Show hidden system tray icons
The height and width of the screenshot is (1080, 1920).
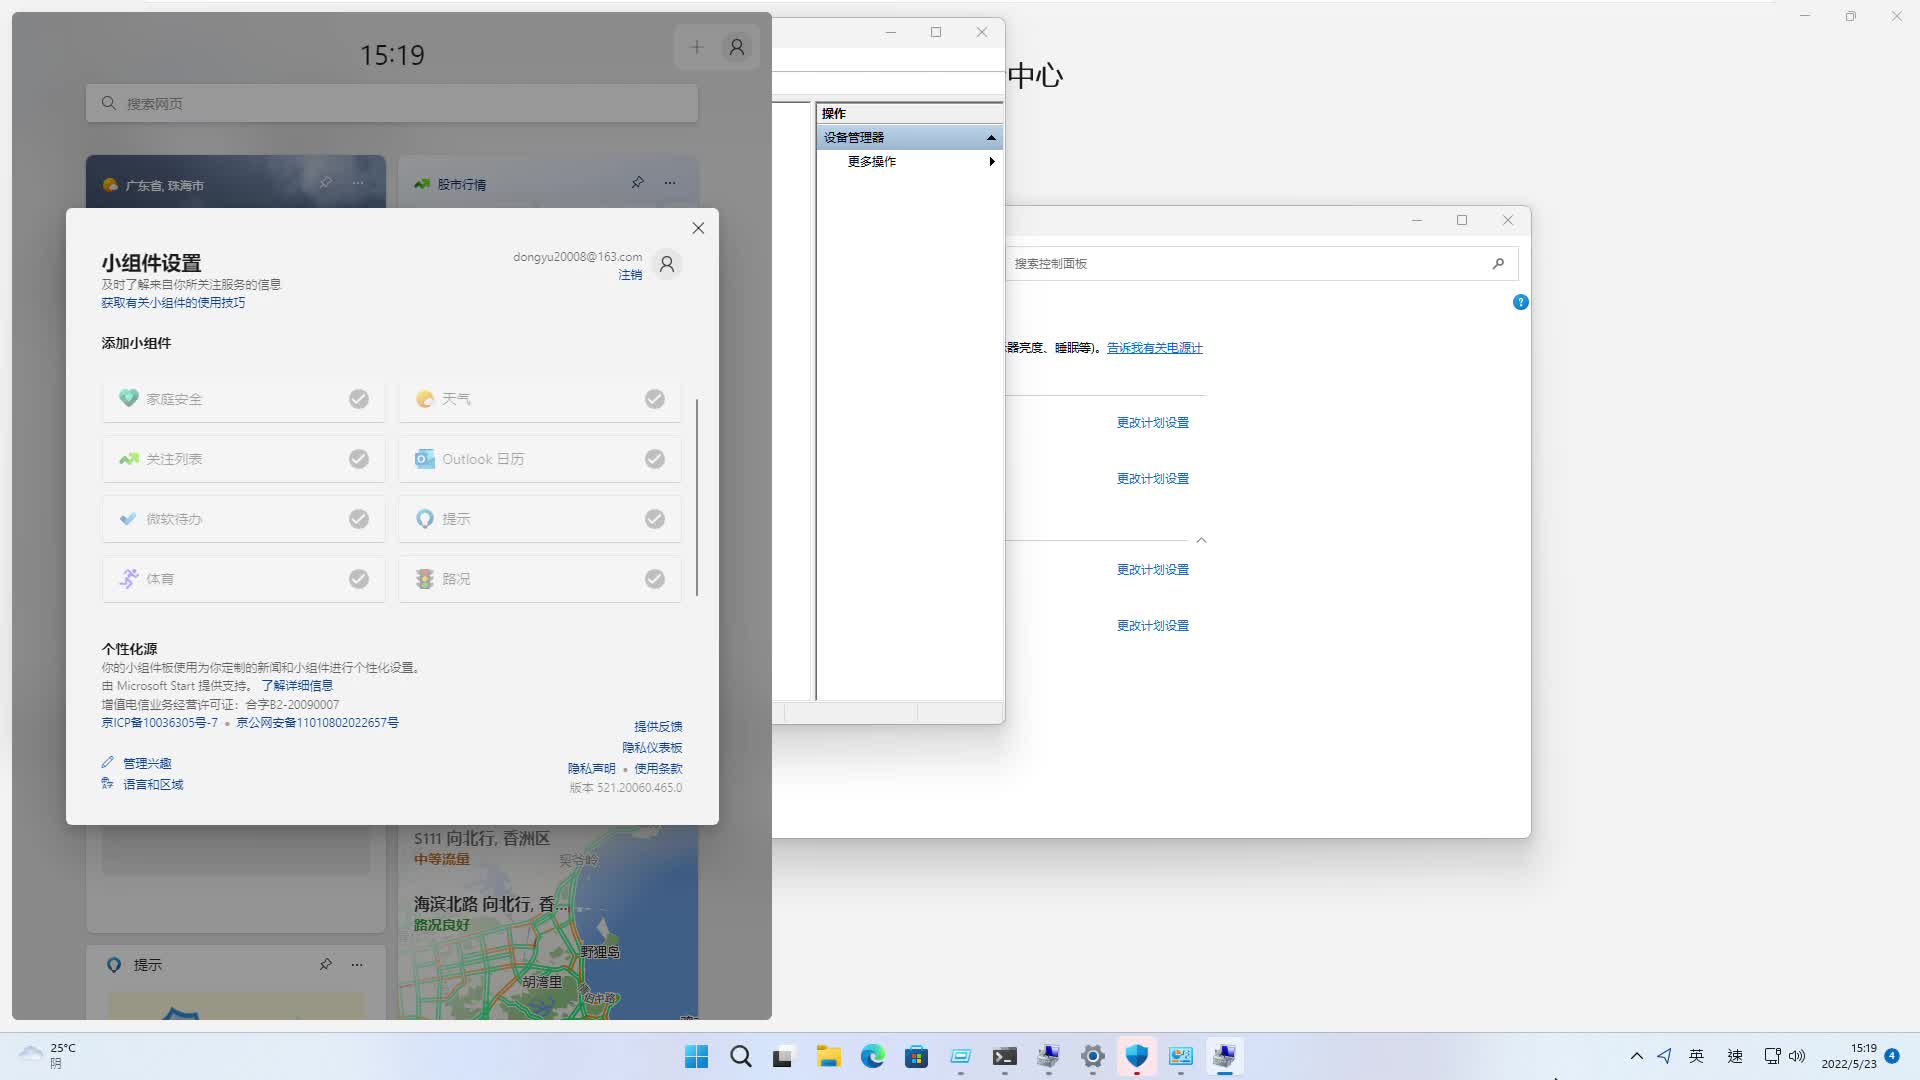pyautogui.click(x=1636, y=1056)
